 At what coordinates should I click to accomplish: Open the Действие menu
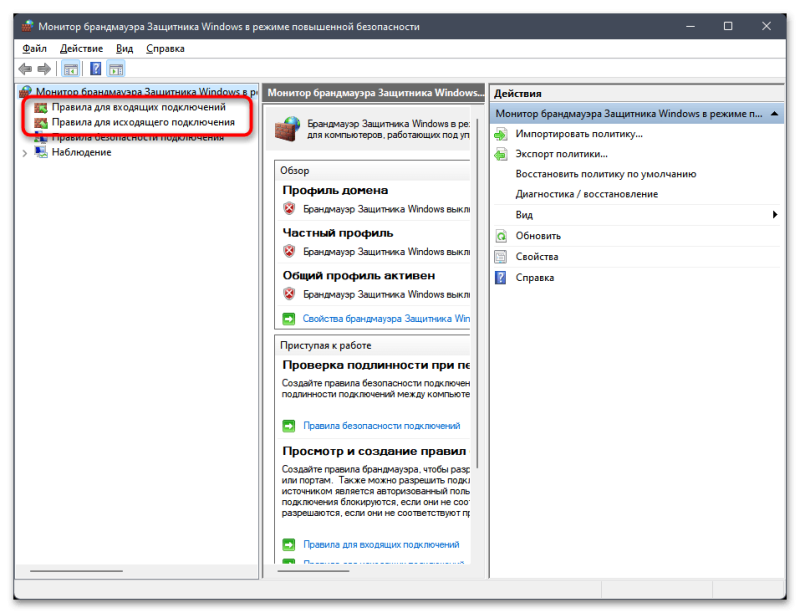coord(81,48)
